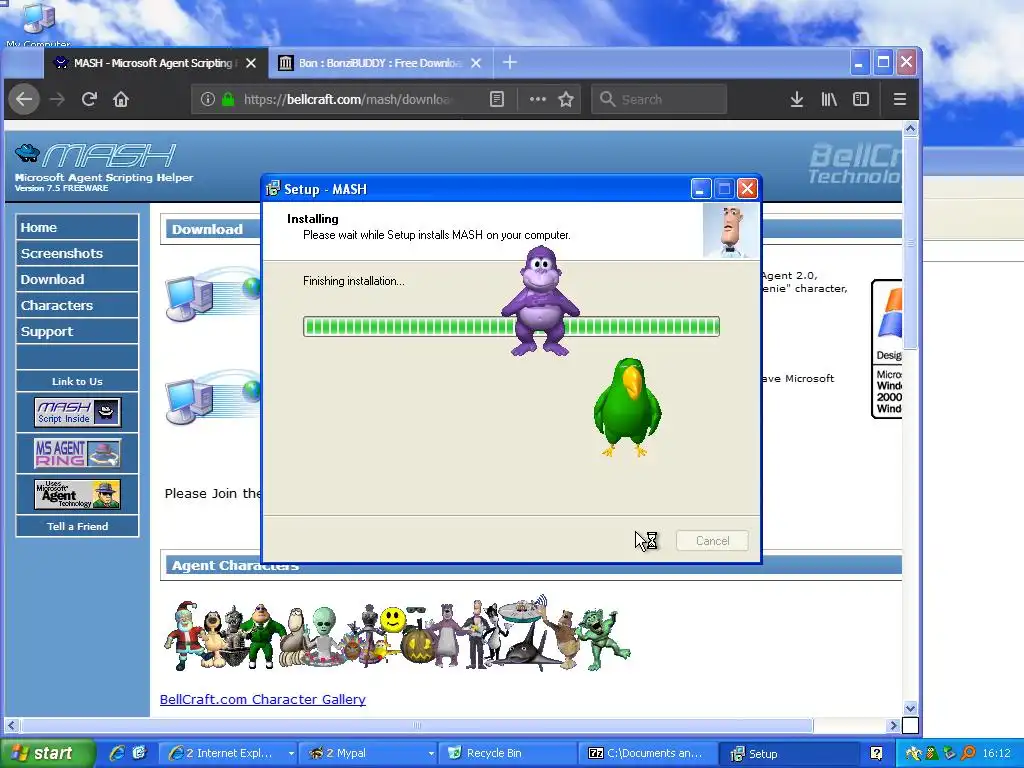Click the second computer-globe download icon

pyautogui.click(x=212, y=398)
